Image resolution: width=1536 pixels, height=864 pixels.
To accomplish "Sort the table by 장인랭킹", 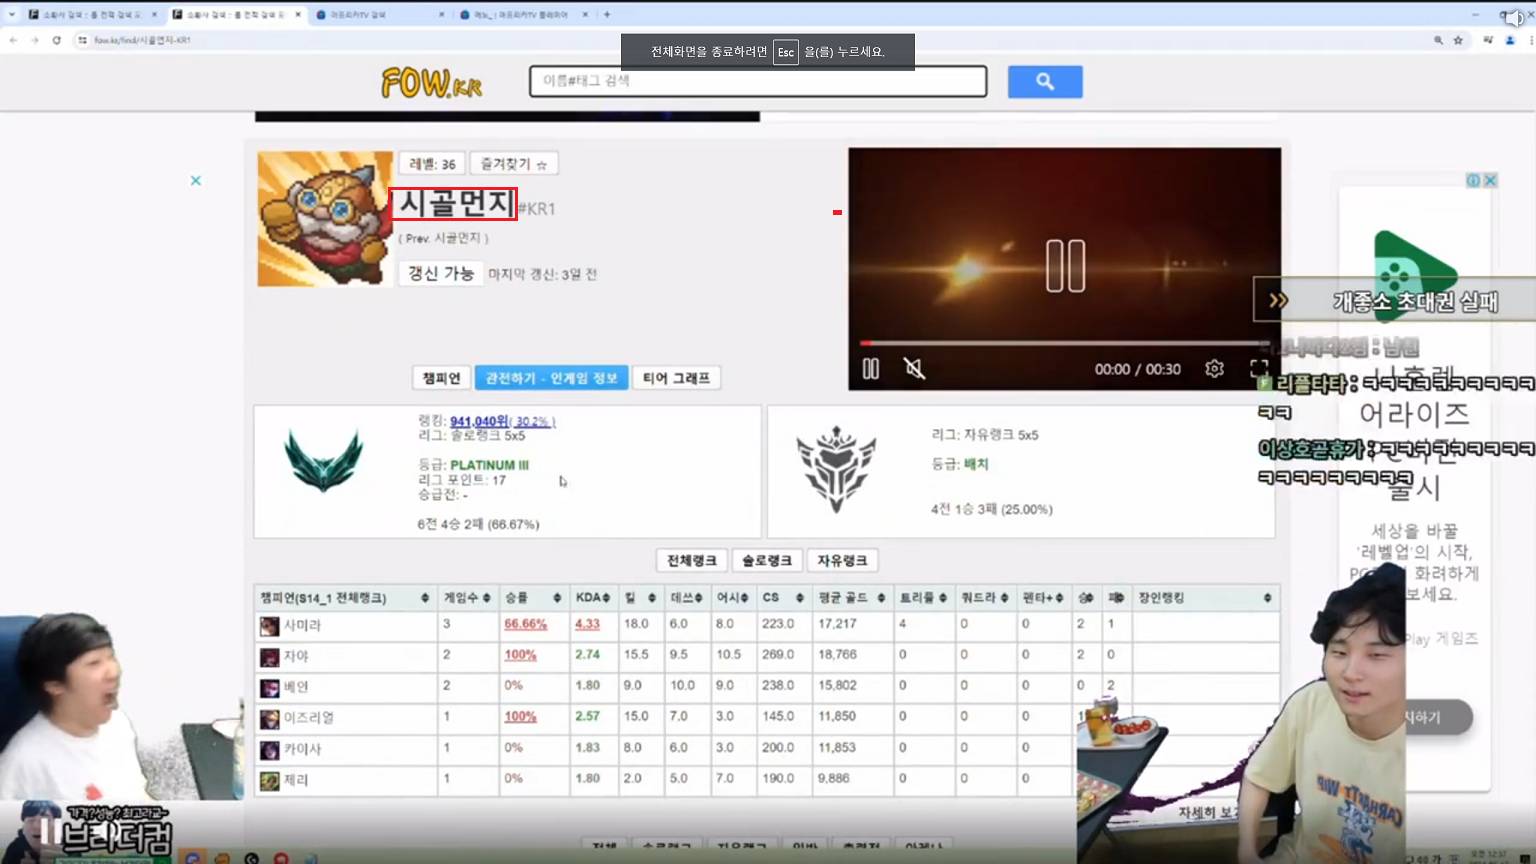I will (1206, 598).
